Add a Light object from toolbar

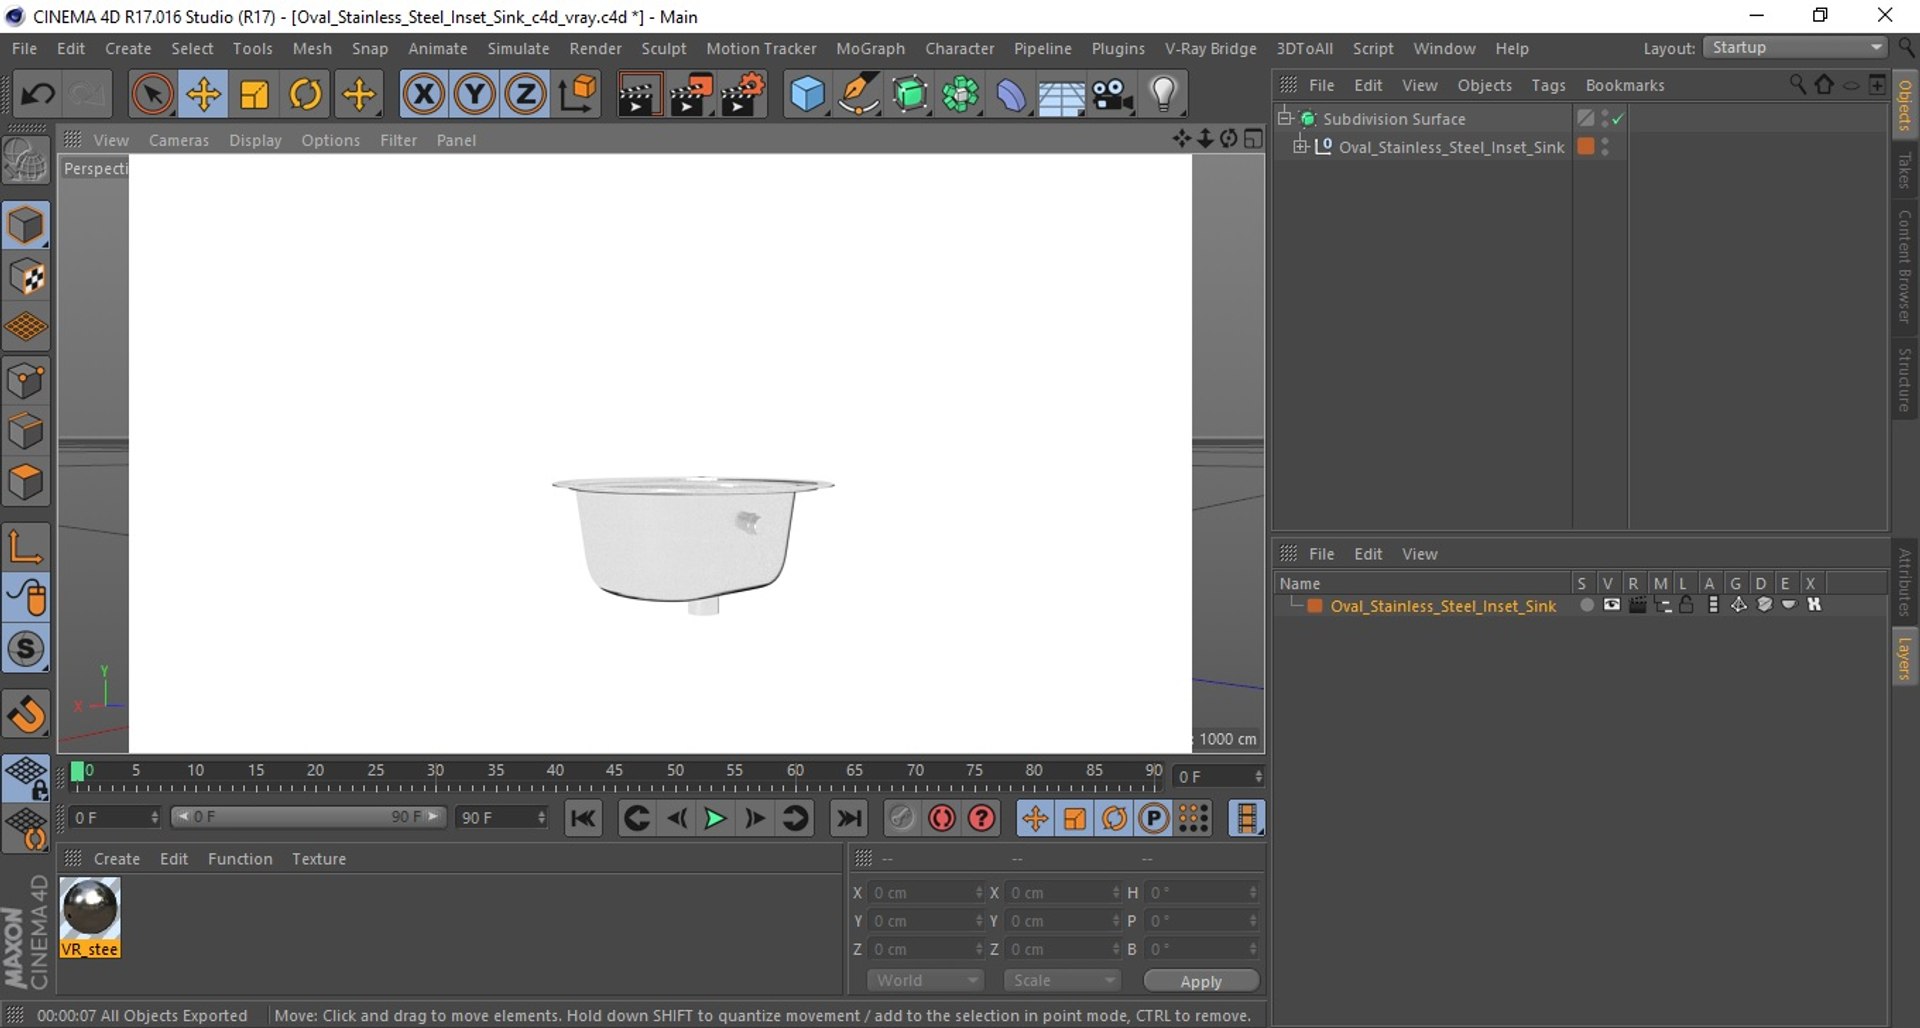(1163, 95)
